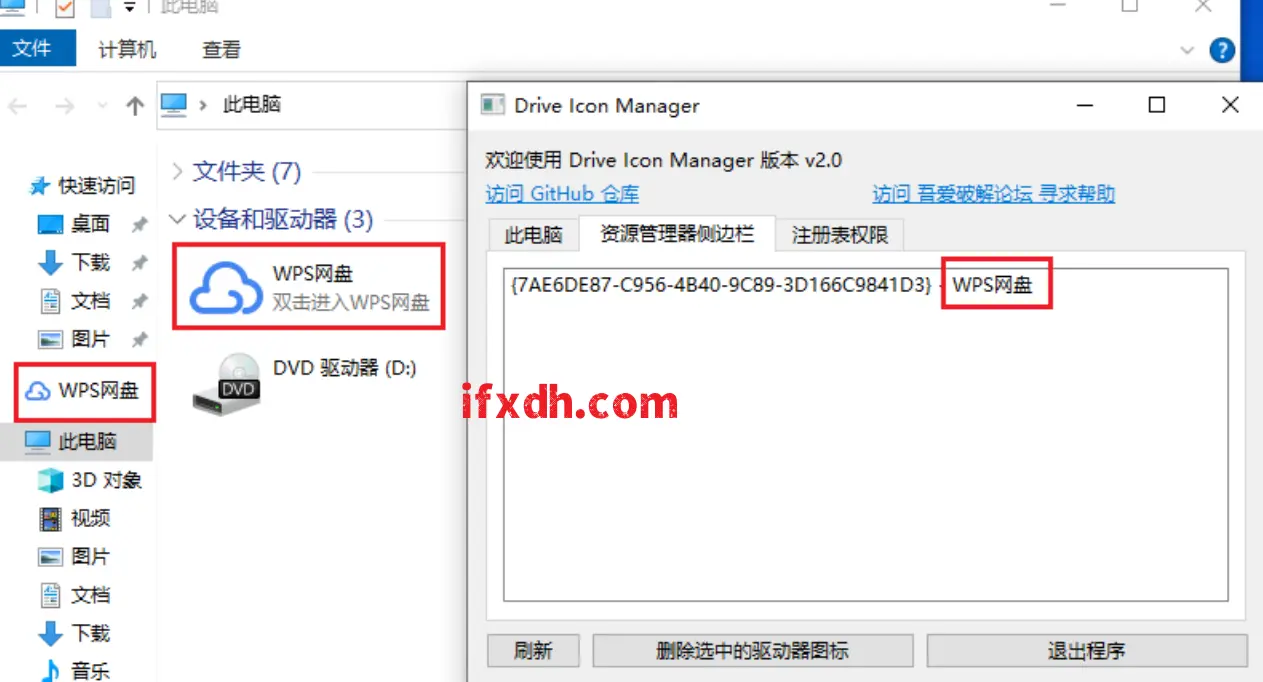
Task: Switch to the 此电脑 tab
Action: 533,235
